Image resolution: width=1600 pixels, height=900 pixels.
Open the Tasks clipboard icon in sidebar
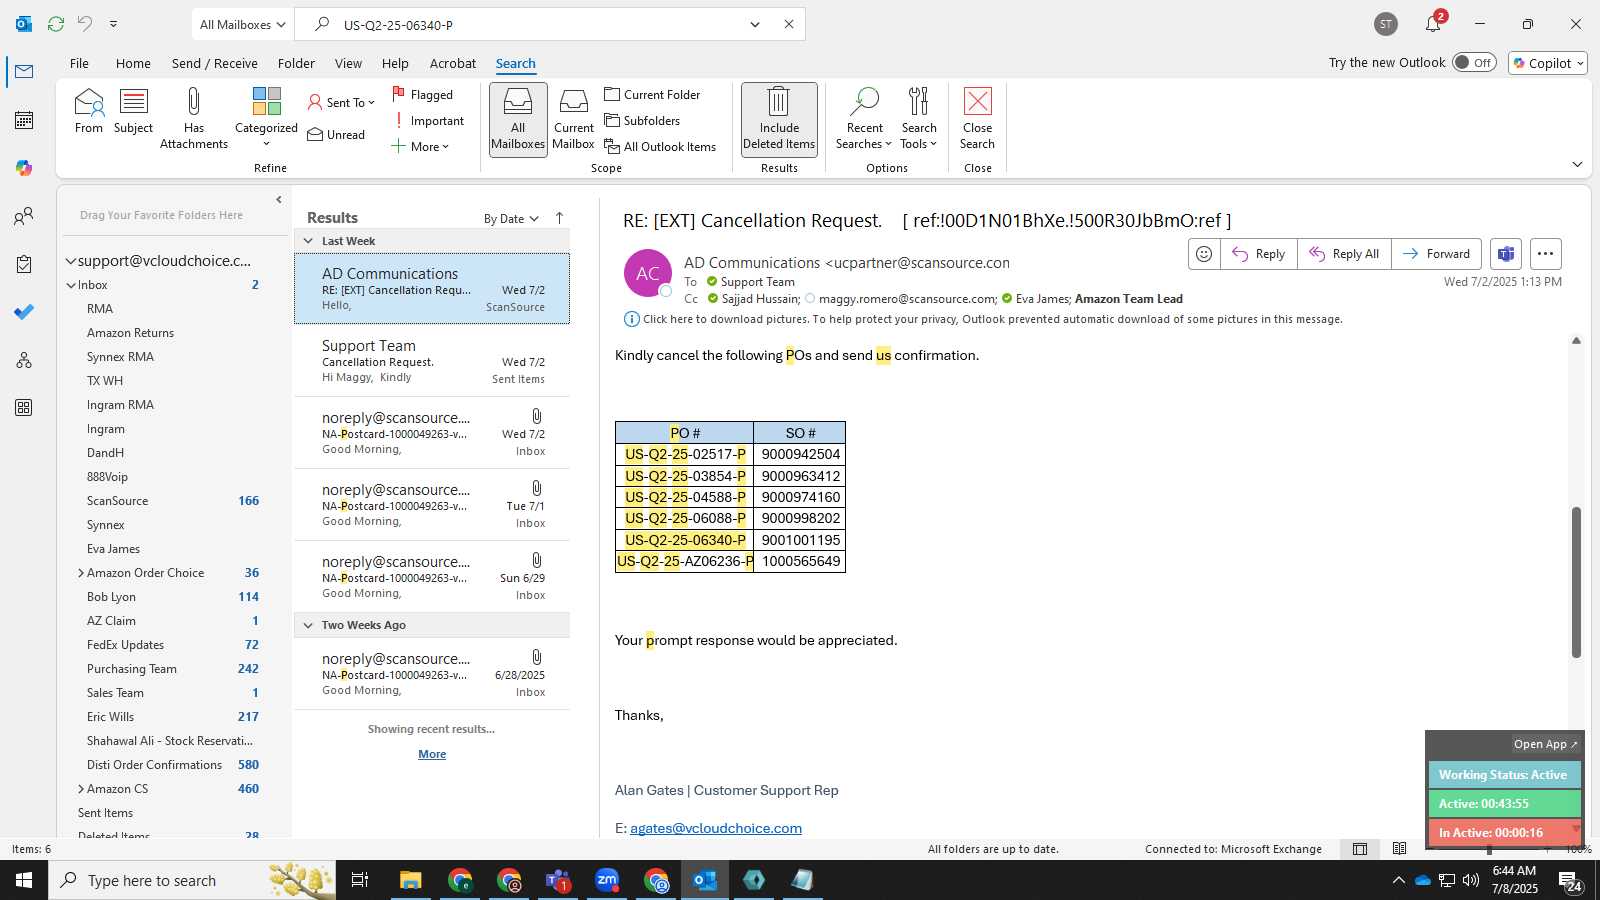click(x=24, y=264)
